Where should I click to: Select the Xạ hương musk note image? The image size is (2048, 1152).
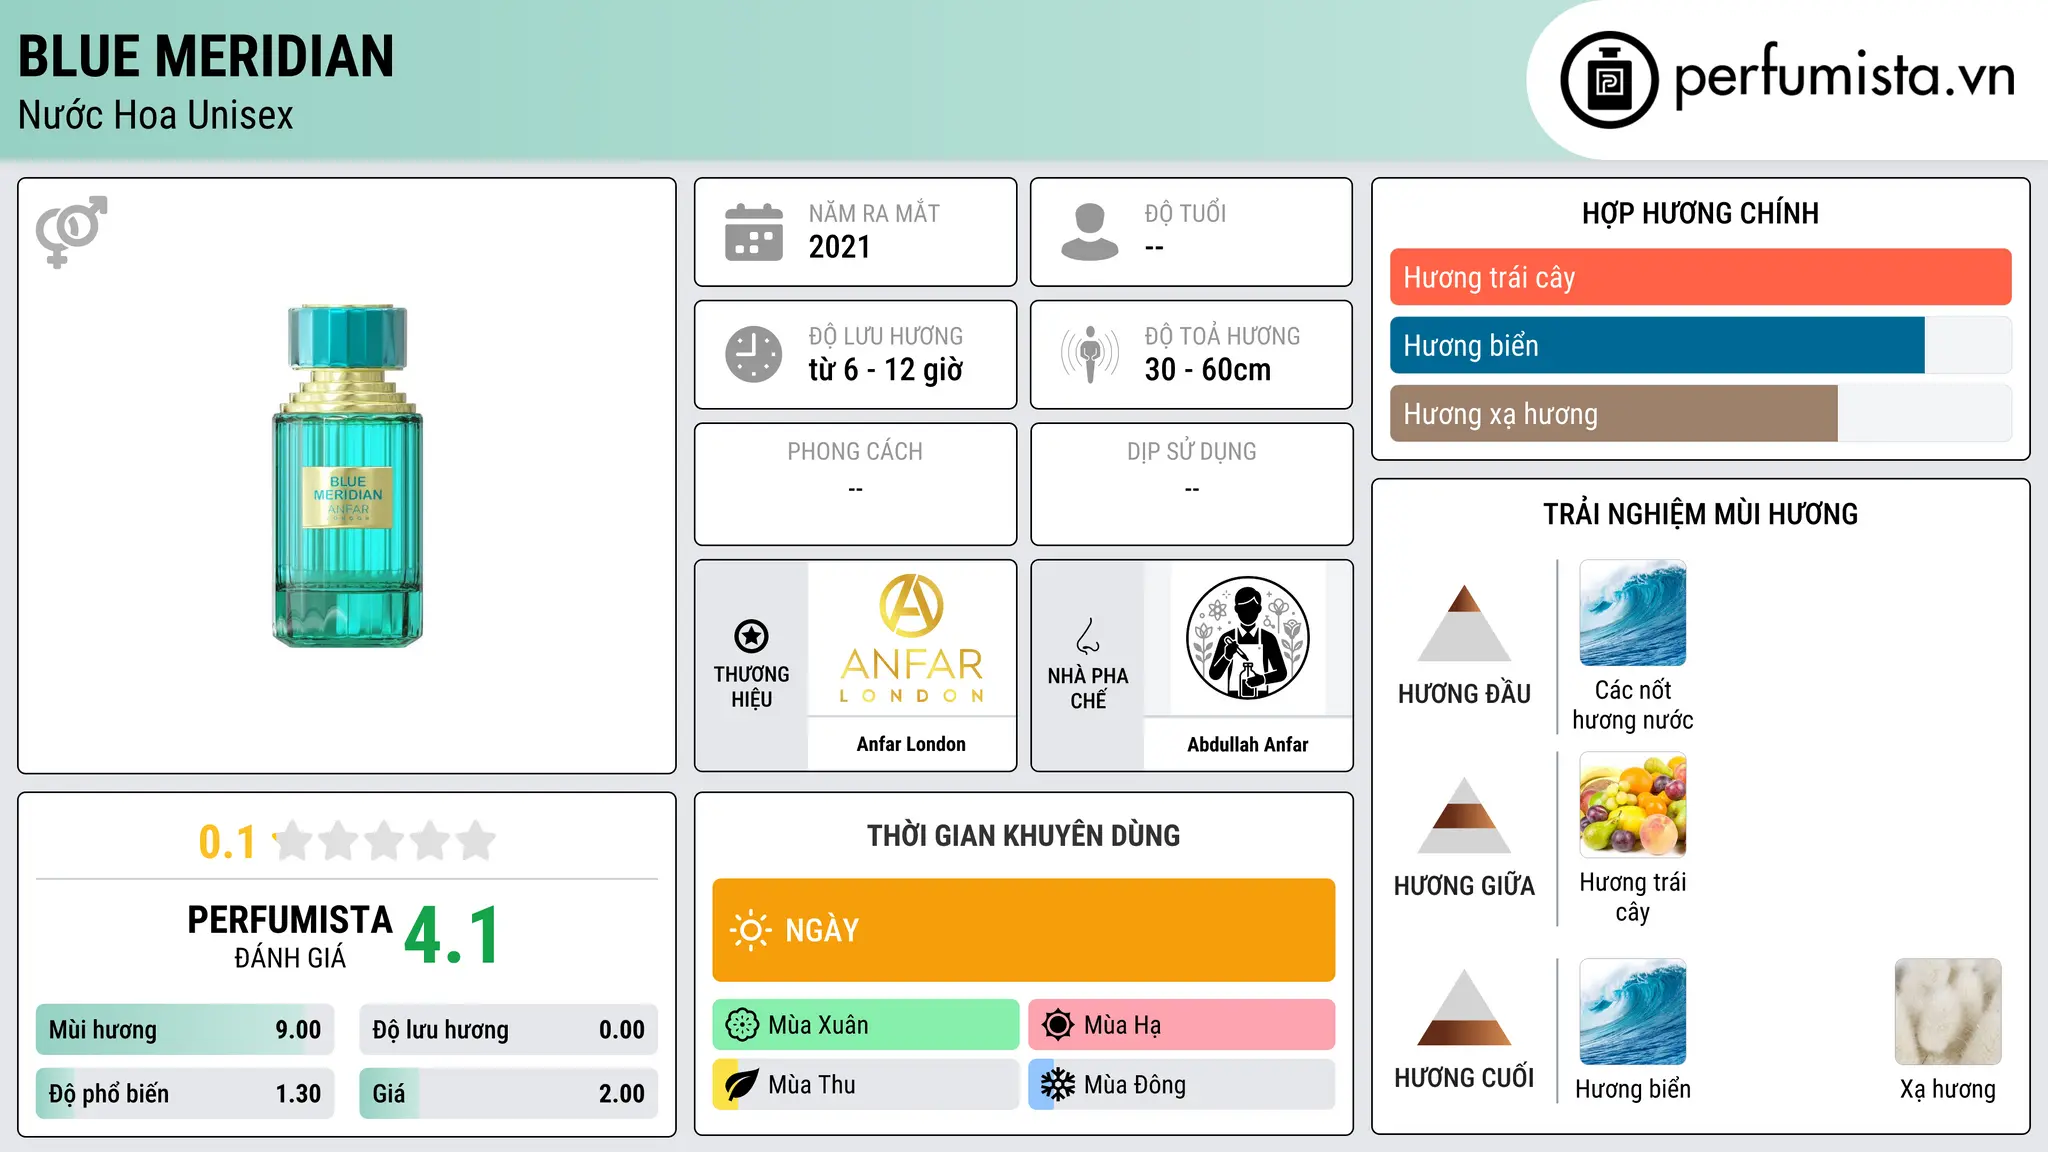(1948, 1012)
